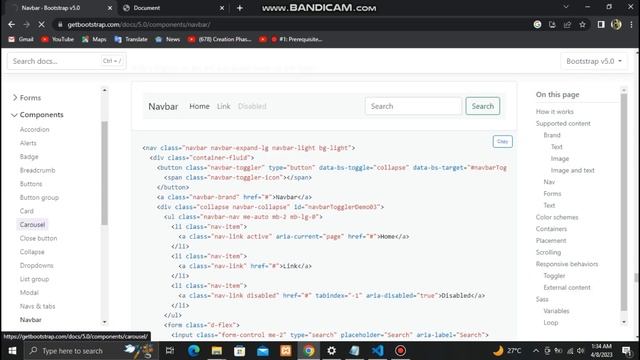Click Link item in navbar example
The width and height of the screenshot is (640, 360).
224,106
